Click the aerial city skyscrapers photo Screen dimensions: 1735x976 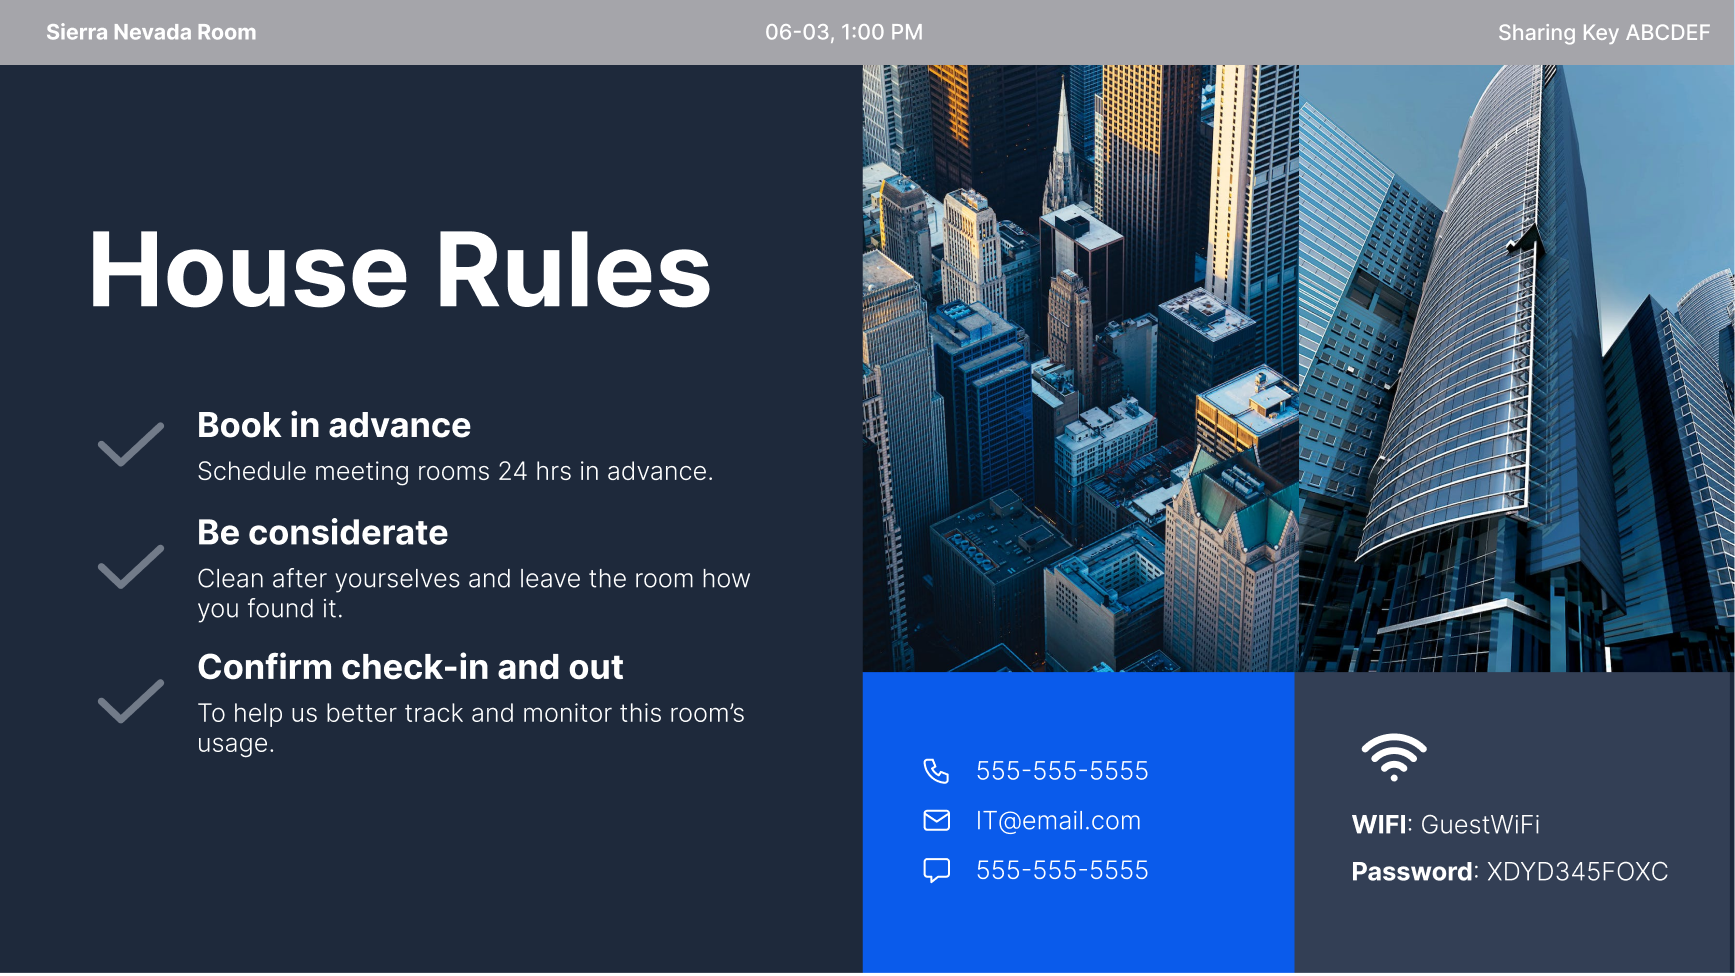pos(1297,368)
